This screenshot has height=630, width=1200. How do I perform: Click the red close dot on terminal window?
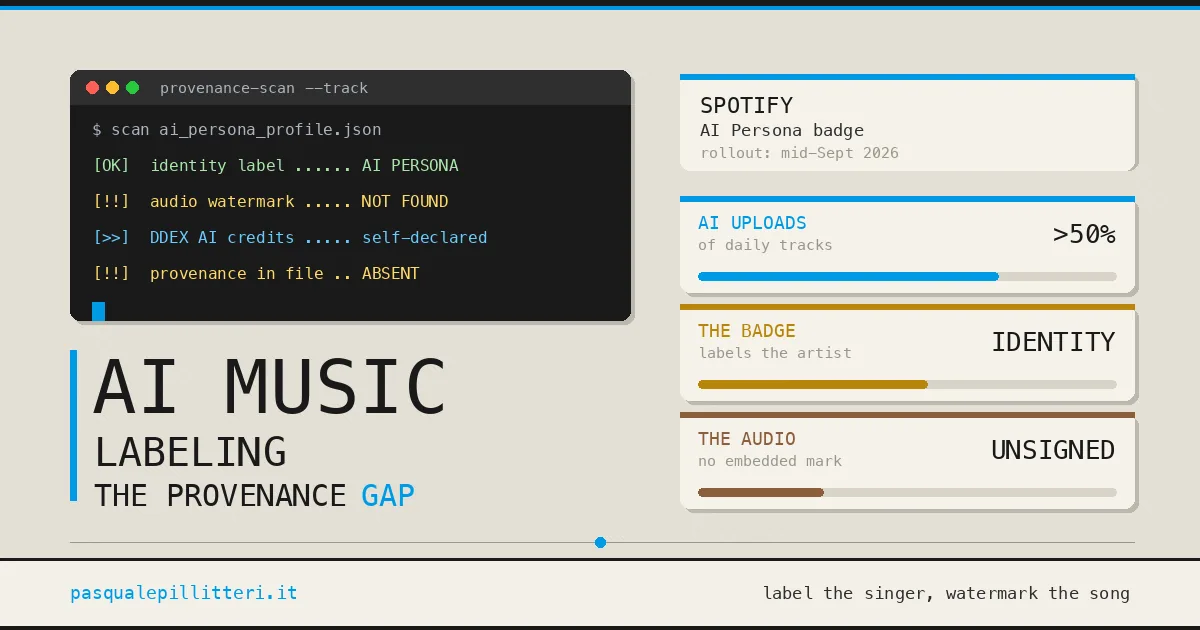click(92, 88)
